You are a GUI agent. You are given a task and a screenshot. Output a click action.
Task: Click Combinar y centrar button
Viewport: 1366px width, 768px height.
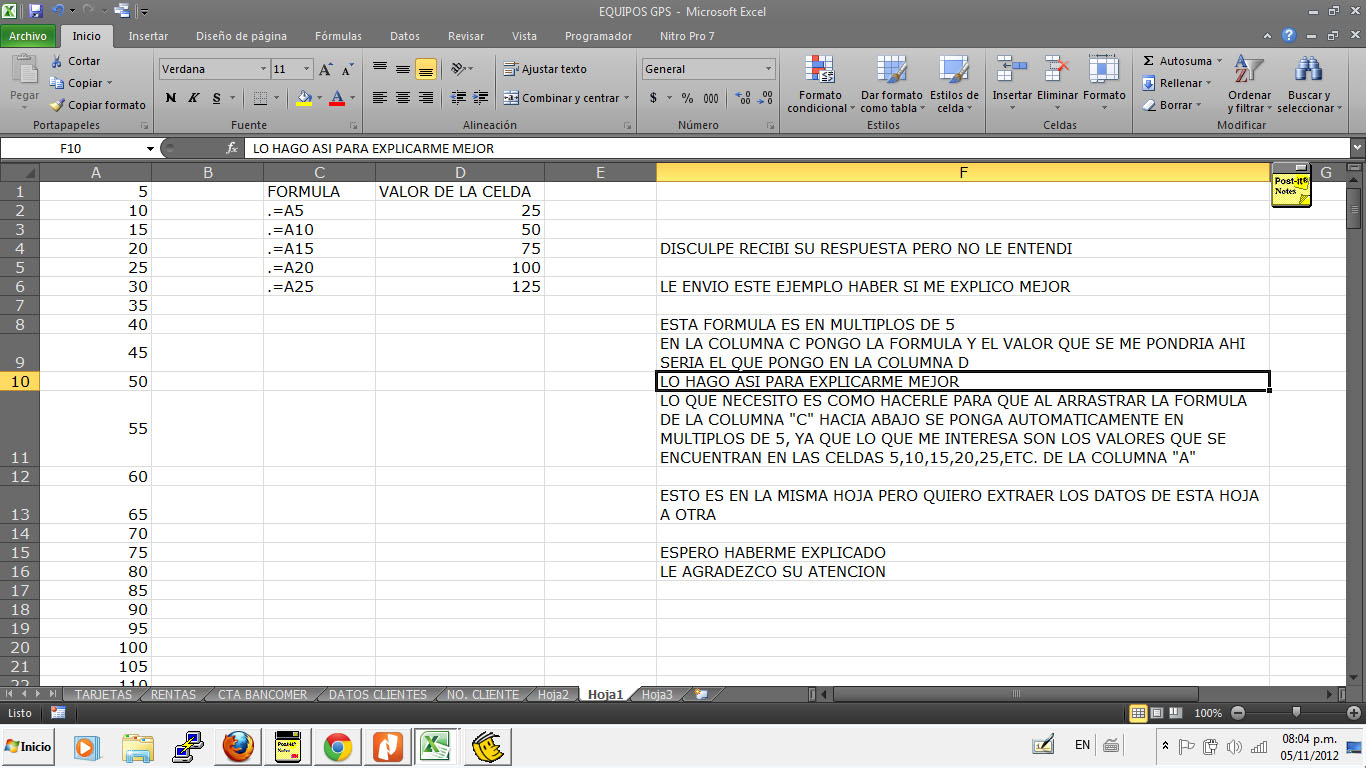[567, 98]
